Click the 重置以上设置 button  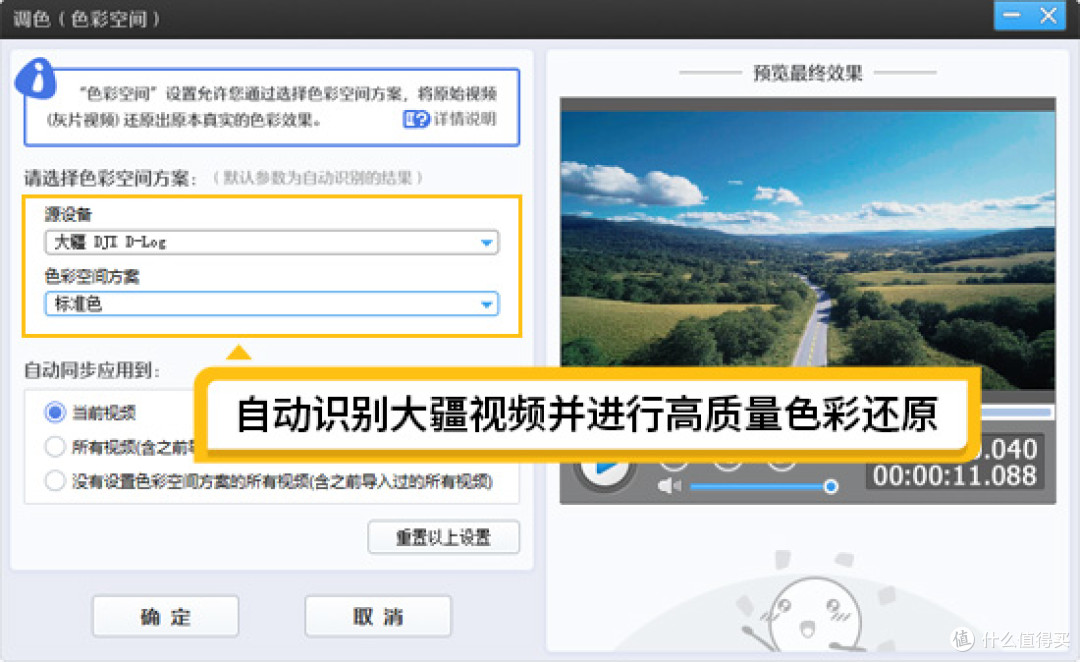pos(444,537)
